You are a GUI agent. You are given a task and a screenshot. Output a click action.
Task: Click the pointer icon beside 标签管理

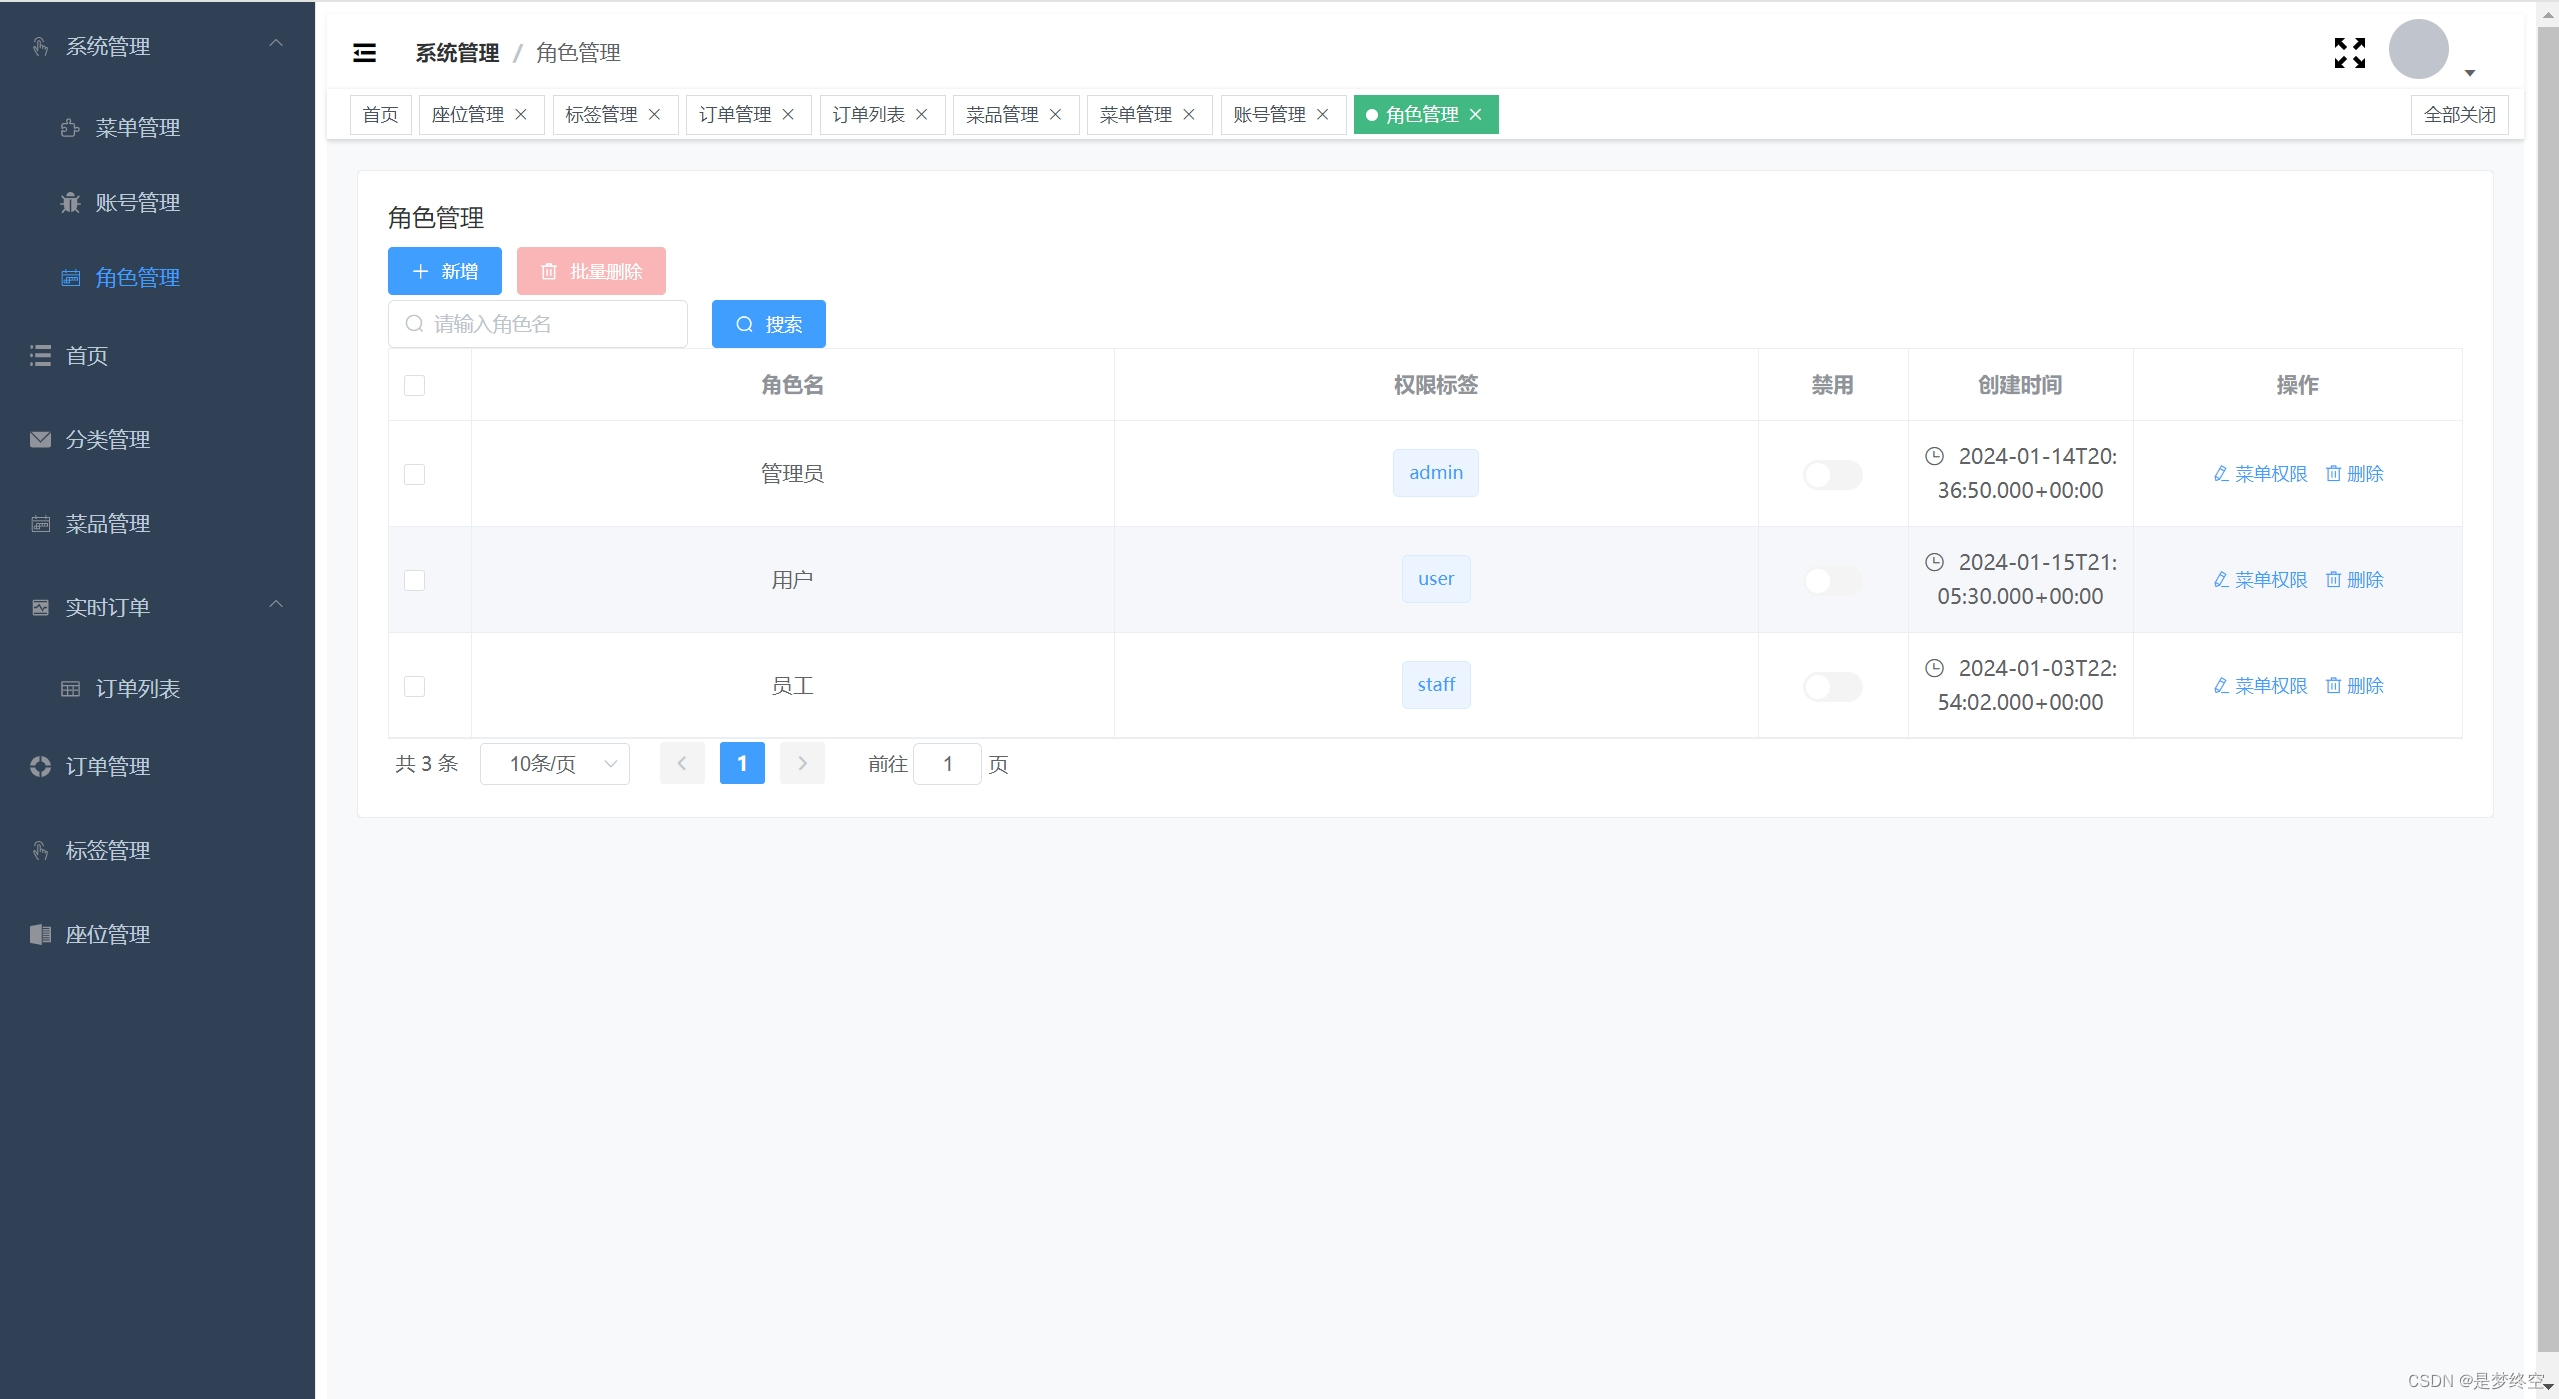40,851
